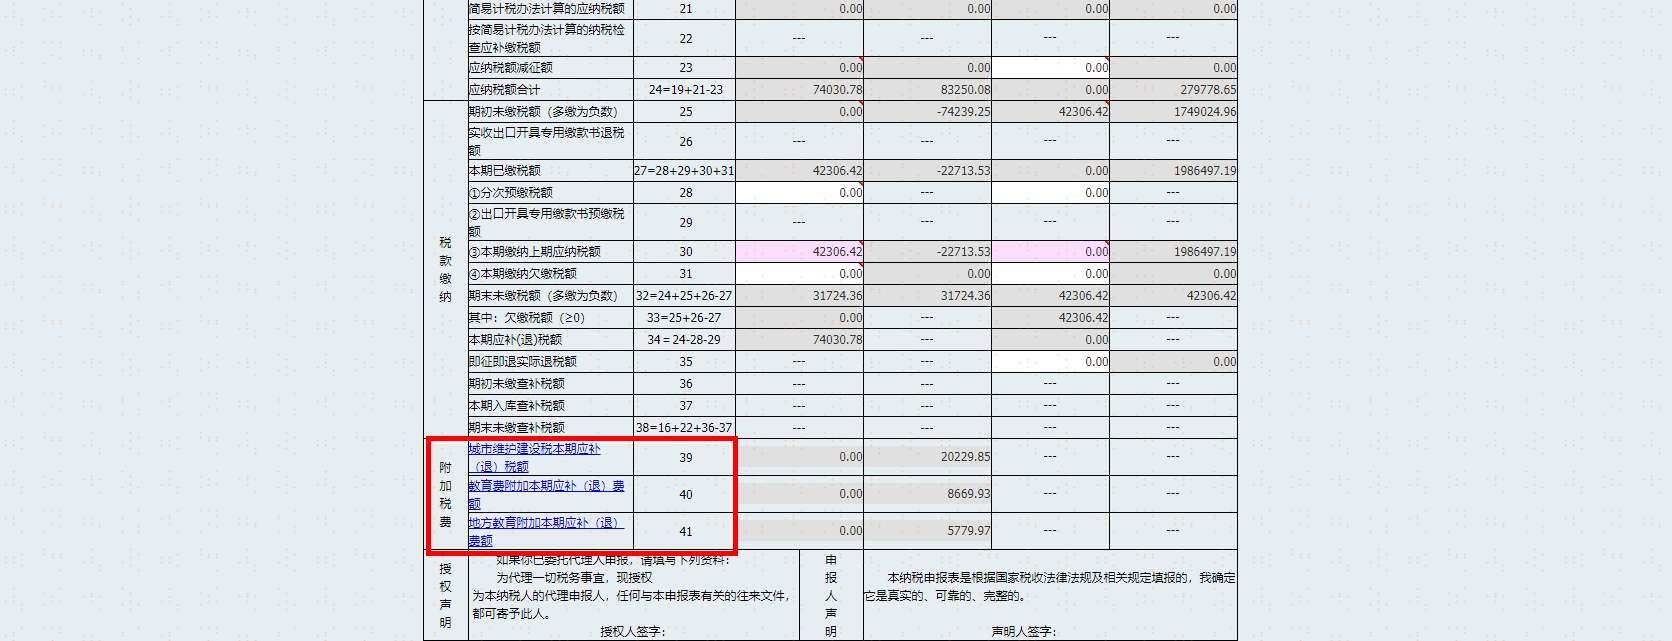Click the row label ④本期缴纳欠缴税额
The width and height of the screenshot is (1672, 641).
point(523,273)
